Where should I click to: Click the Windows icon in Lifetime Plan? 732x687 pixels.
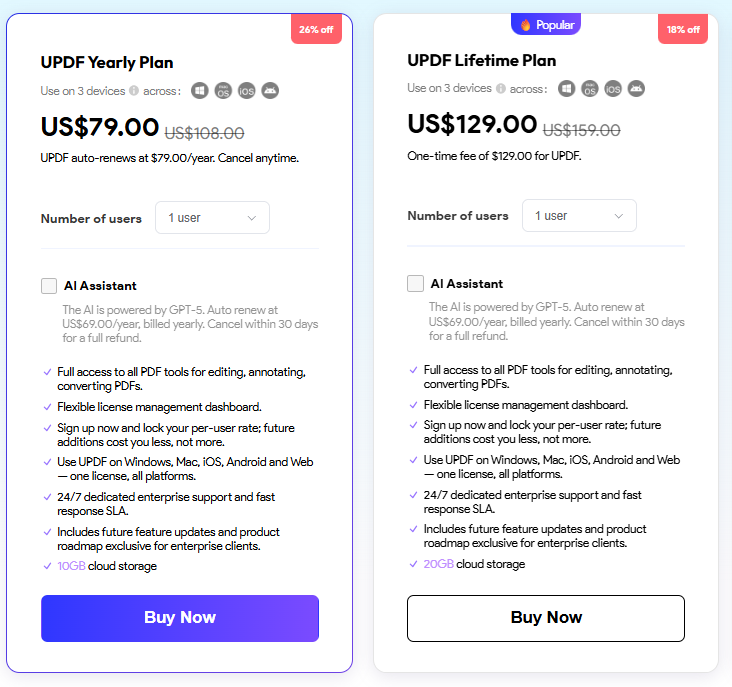point(567,88)
